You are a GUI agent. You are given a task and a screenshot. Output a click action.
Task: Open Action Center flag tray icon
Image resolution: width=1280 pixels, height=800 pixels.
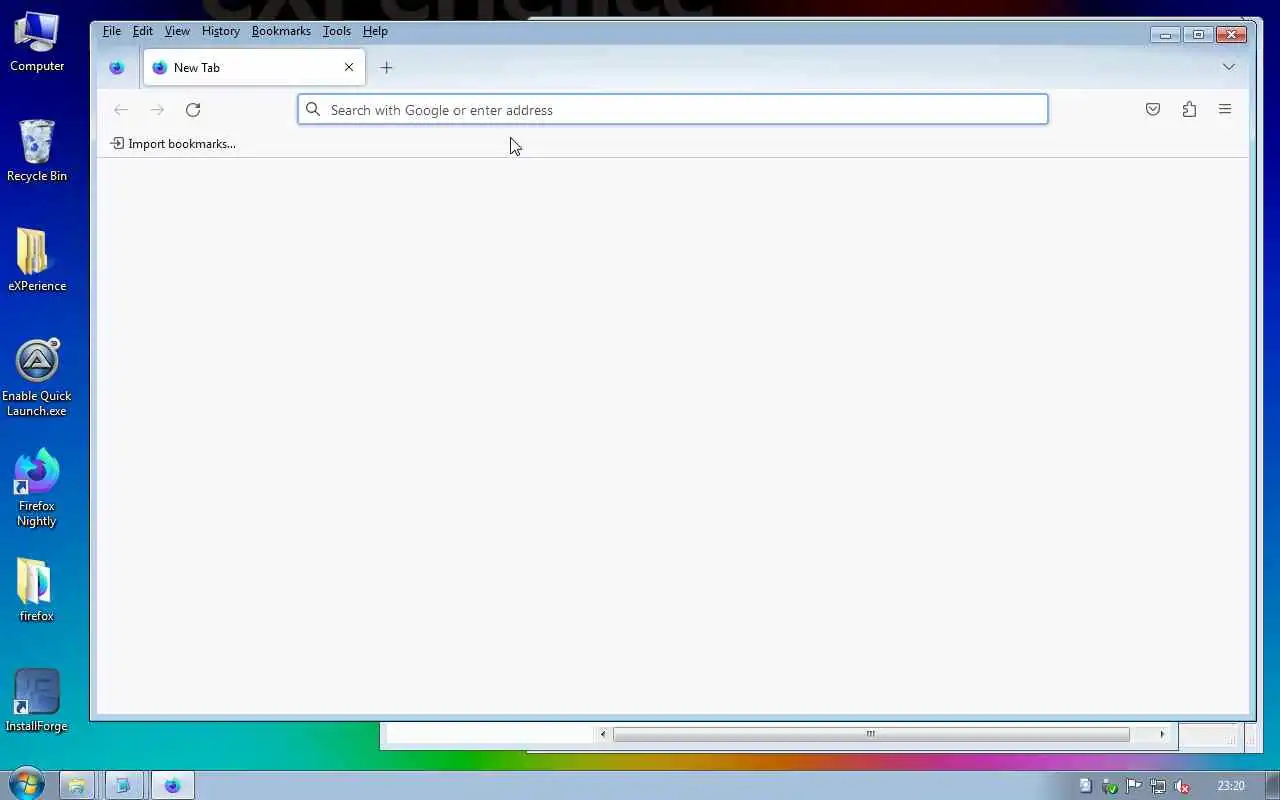1134,786
